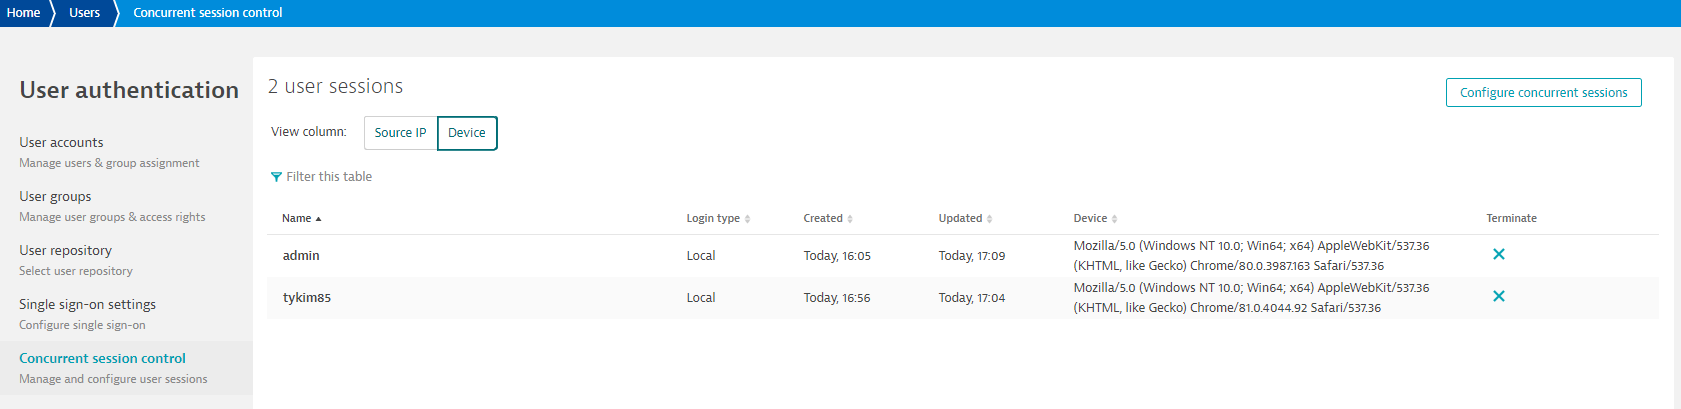
Task: Select Concurrent session control sidebar item
Action: coord(102,359)
